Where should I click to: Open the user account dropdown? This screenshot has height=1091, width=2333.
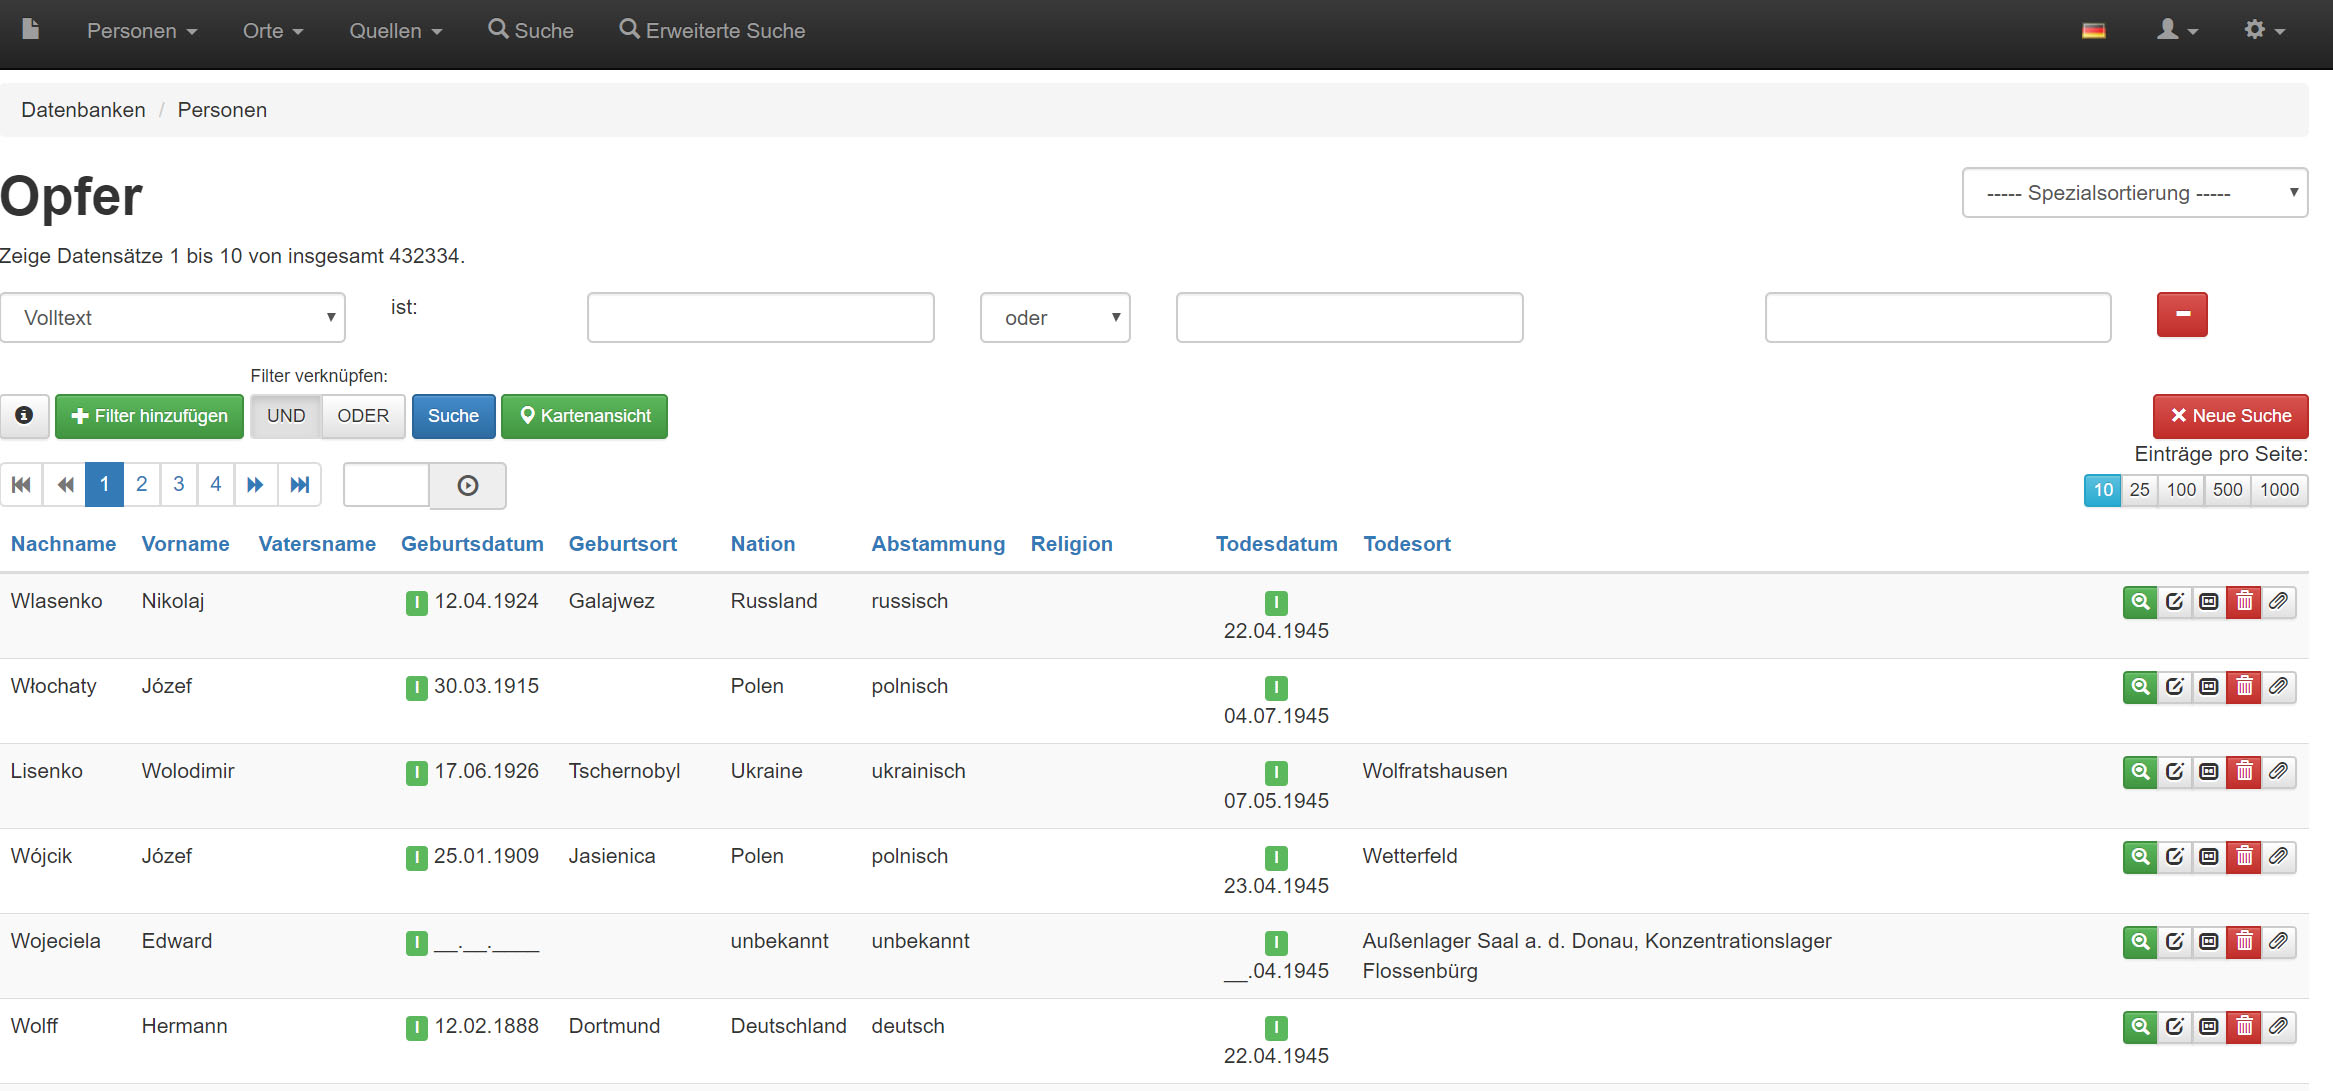click(2177, 30)
